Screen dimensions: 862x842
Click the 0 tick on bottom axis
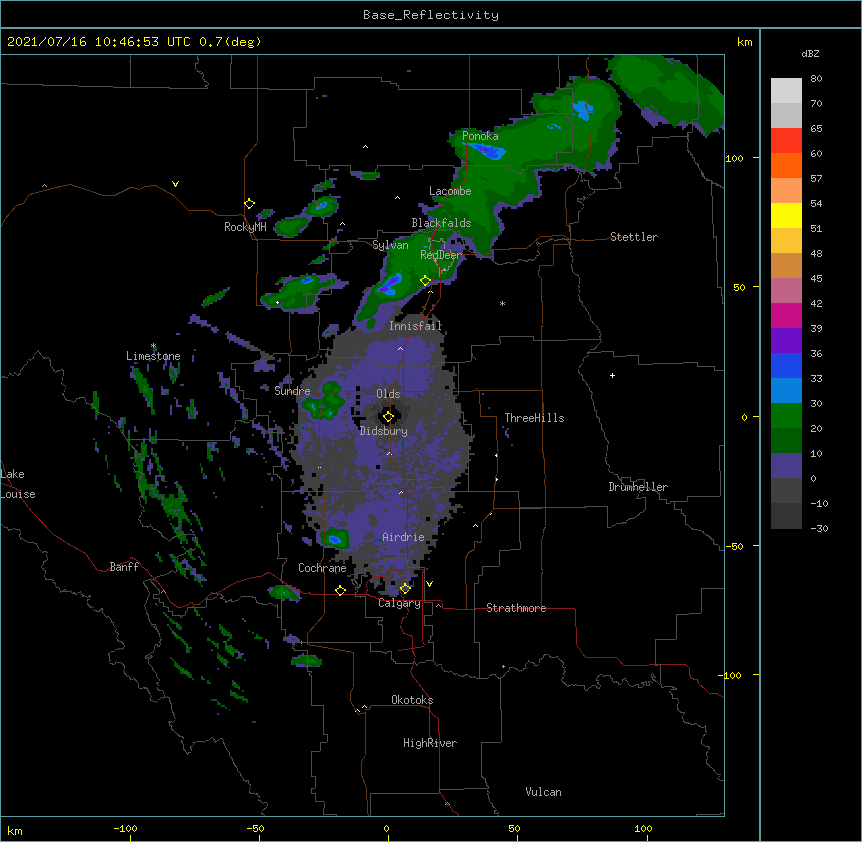tap(386, 828)
